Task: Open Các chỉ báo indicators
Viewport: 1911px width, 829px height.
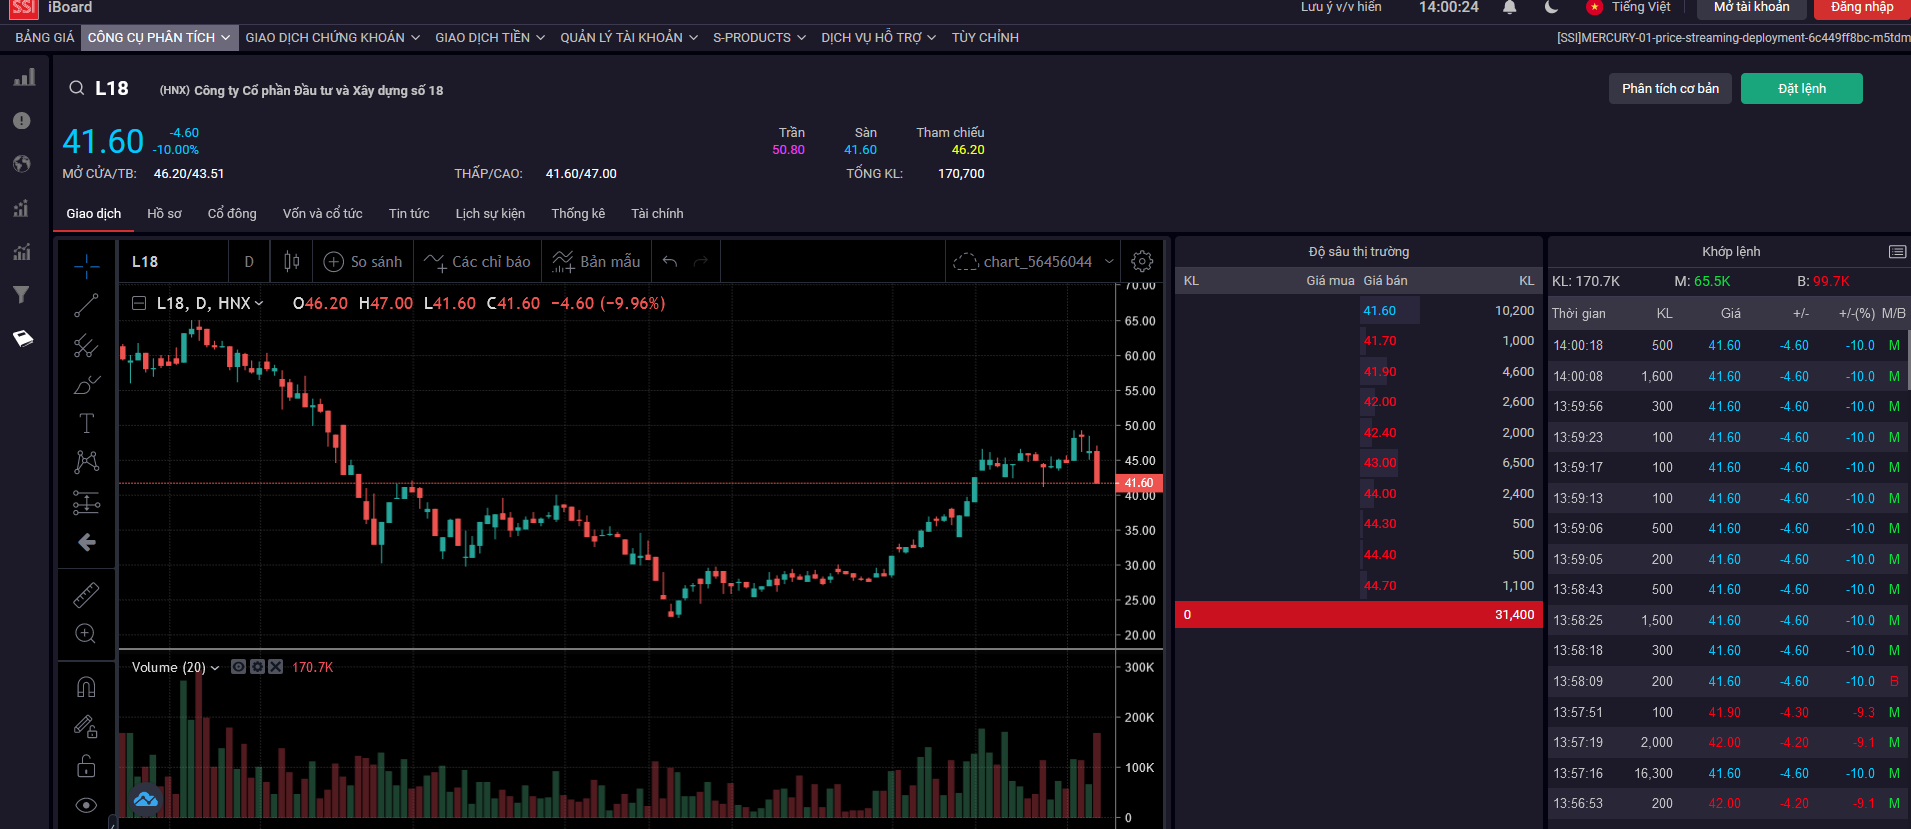Action: 477,262
